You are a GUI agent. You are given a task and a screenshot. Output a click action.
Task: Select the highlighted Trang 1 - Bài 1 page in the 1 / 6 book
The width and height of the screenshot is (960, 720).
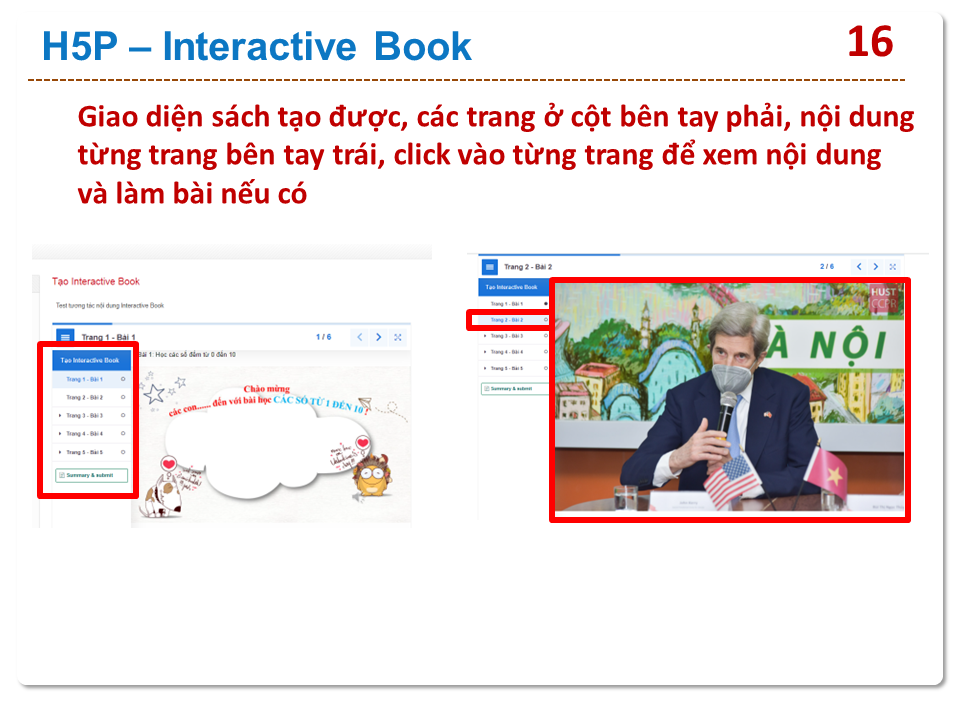click(85, 379)
